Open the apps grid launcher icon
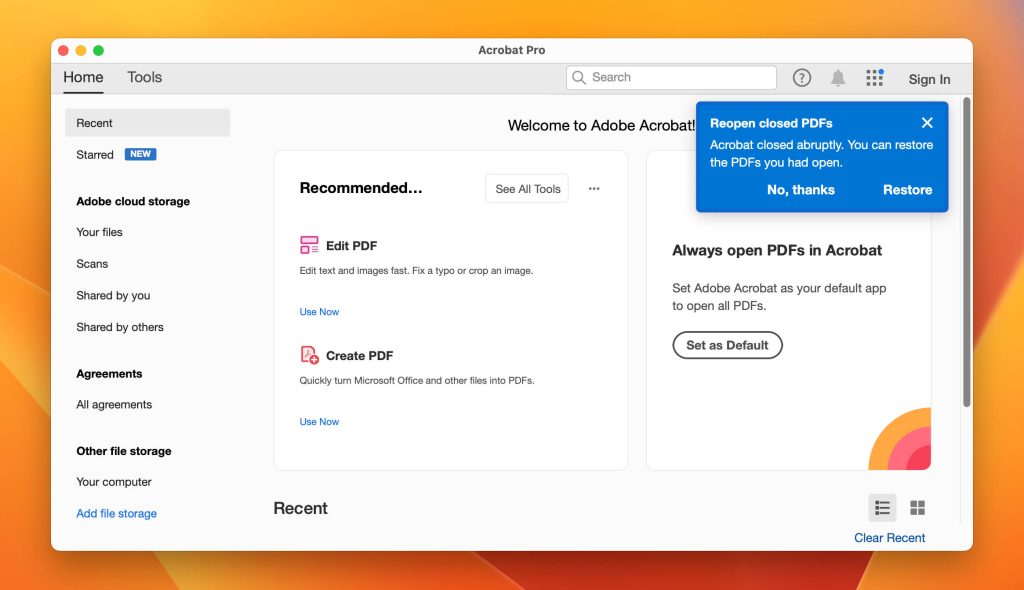The width and height of the screenshot is (1024, 590). (874, 78)
